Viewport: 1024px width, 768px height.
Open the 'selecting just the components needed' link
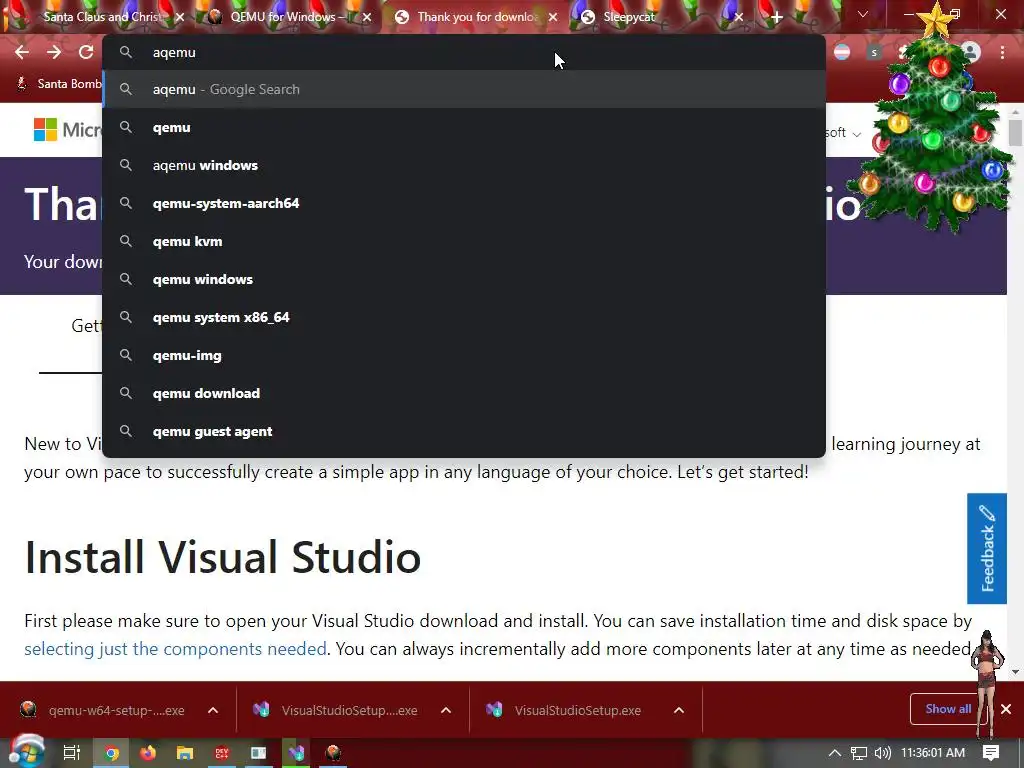pos(175,648)
